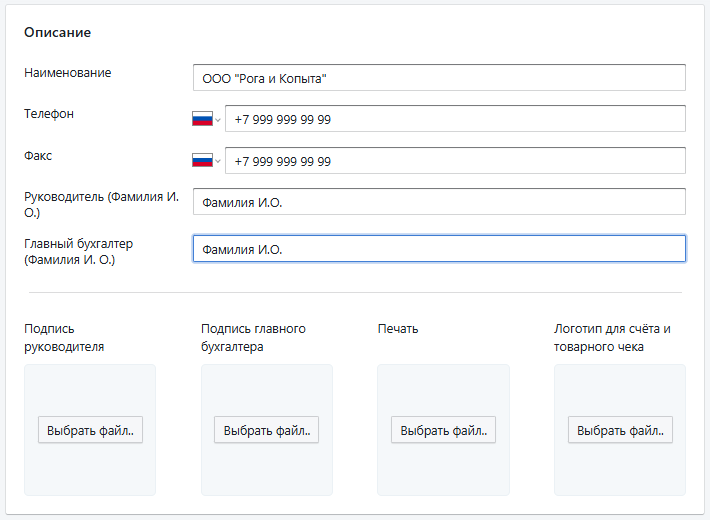The image size is (710, 520).
Task: Click Выбрать файл under Печать
Action: tap(443, 430)
